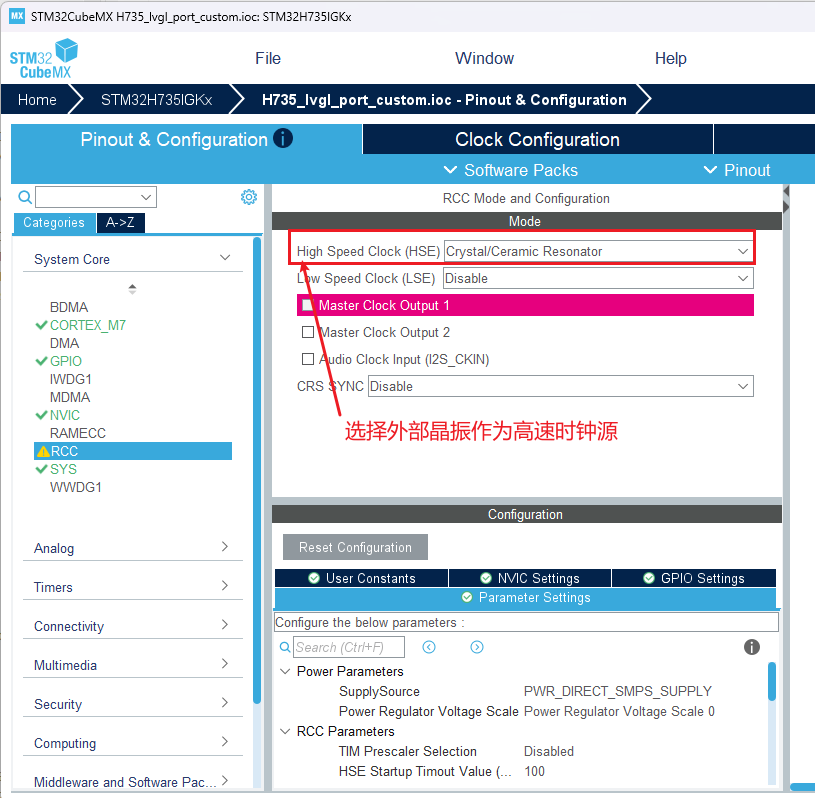Image resolution: width=815 pixels, height=798 pixels.
Task: Click the previous search result arrow
Action: [429, 647]
